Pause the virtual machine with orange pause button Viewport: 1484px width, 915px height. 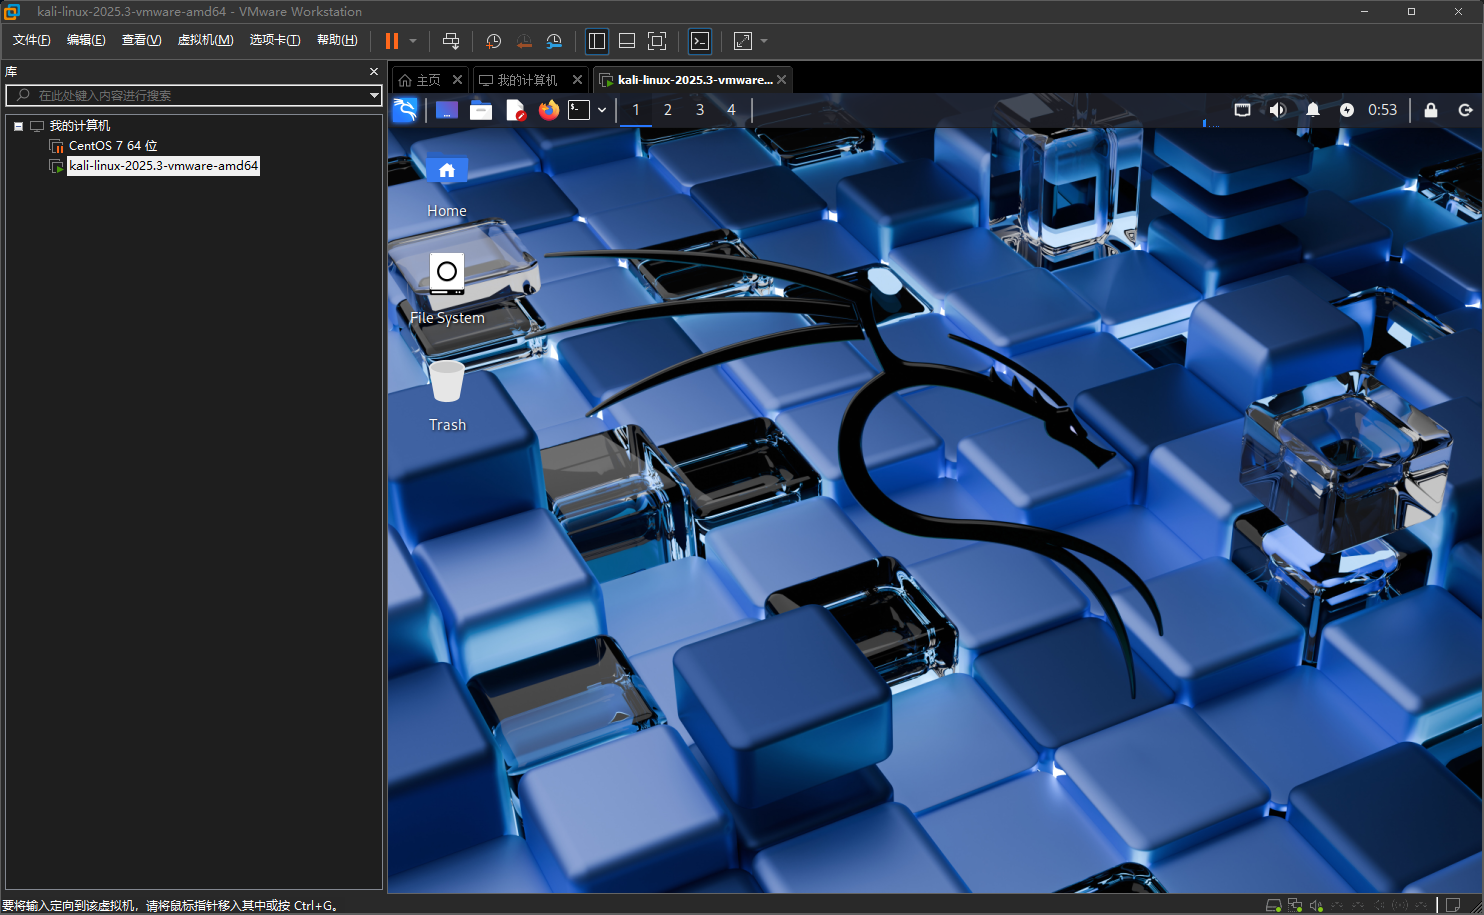tap(392, 41)
